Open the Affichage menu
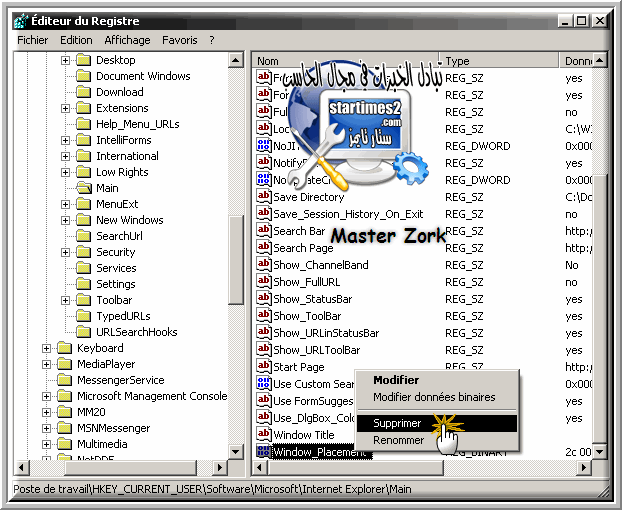The image size is (622, 510). pyautogui.click(x=127, y=40)
